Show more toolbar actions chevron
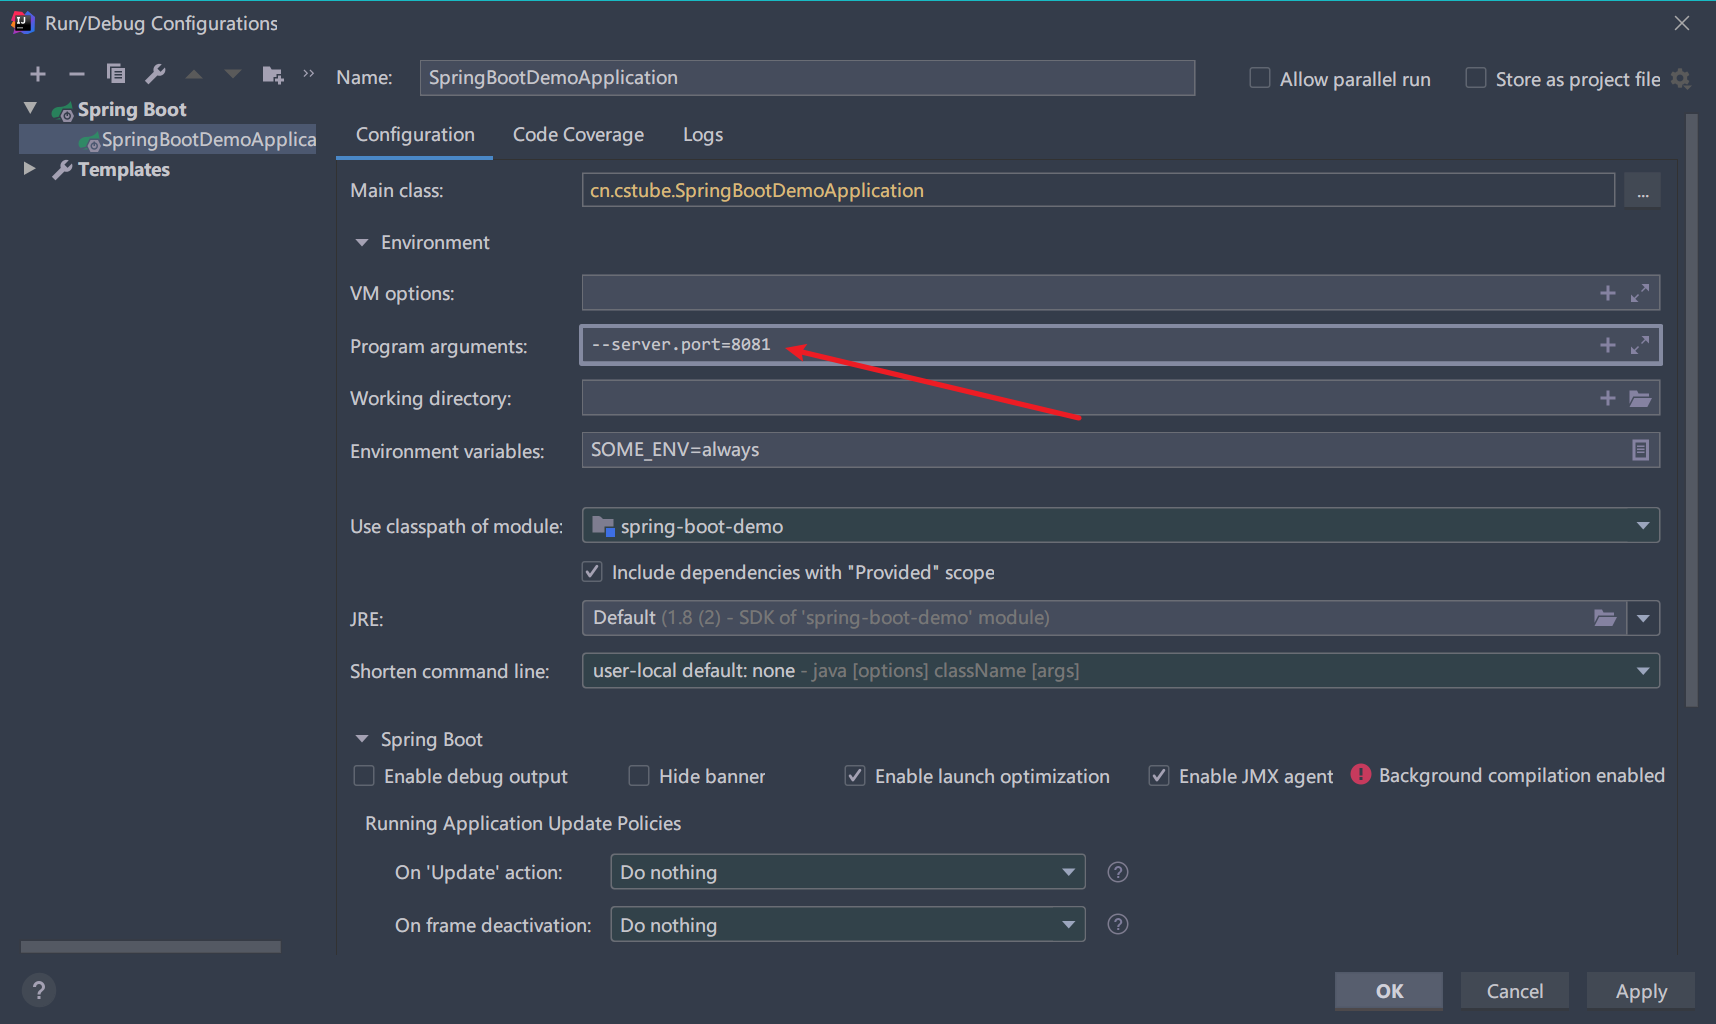1716x1024 pixels. pyautogui.click(x=309, y=73)
